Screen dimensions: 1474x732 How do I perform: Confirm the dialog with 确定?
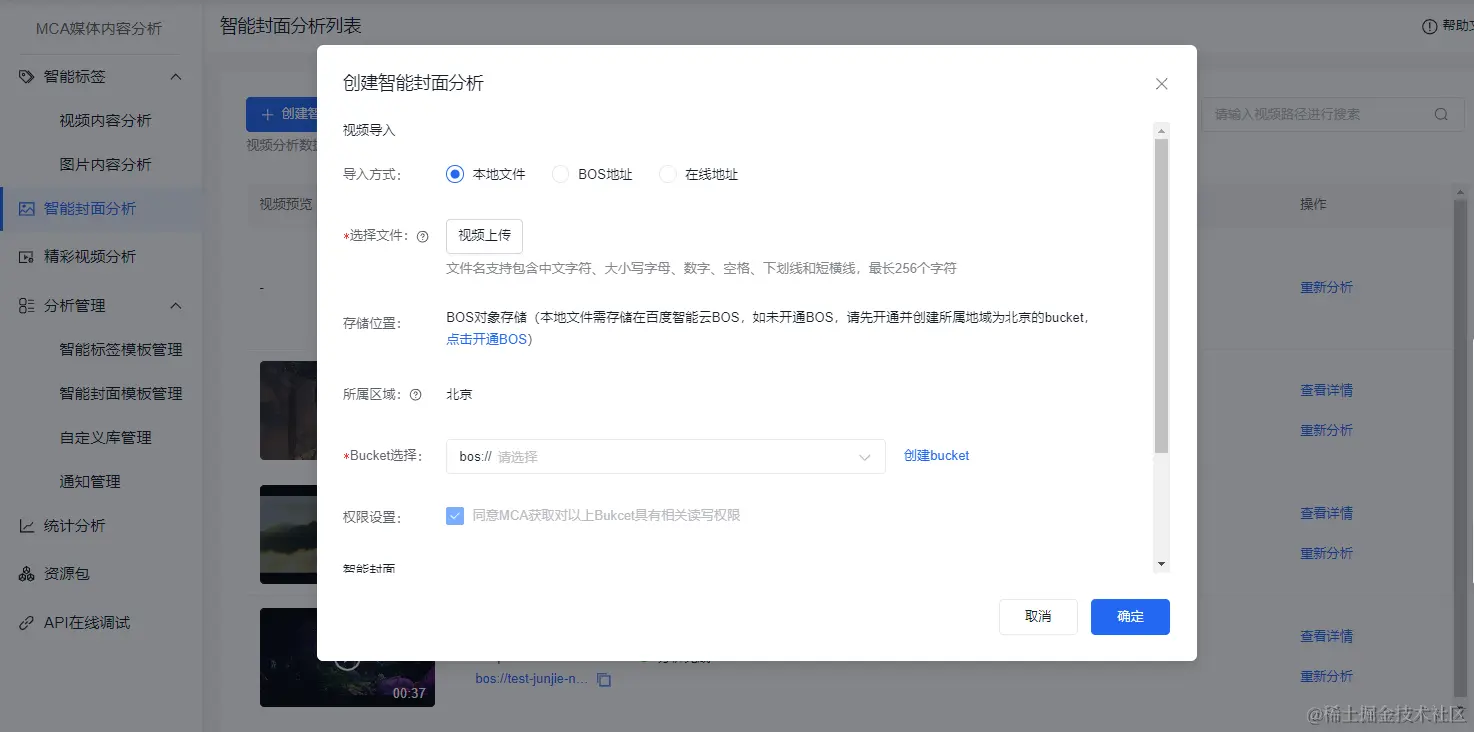(x=1130, y=617)
